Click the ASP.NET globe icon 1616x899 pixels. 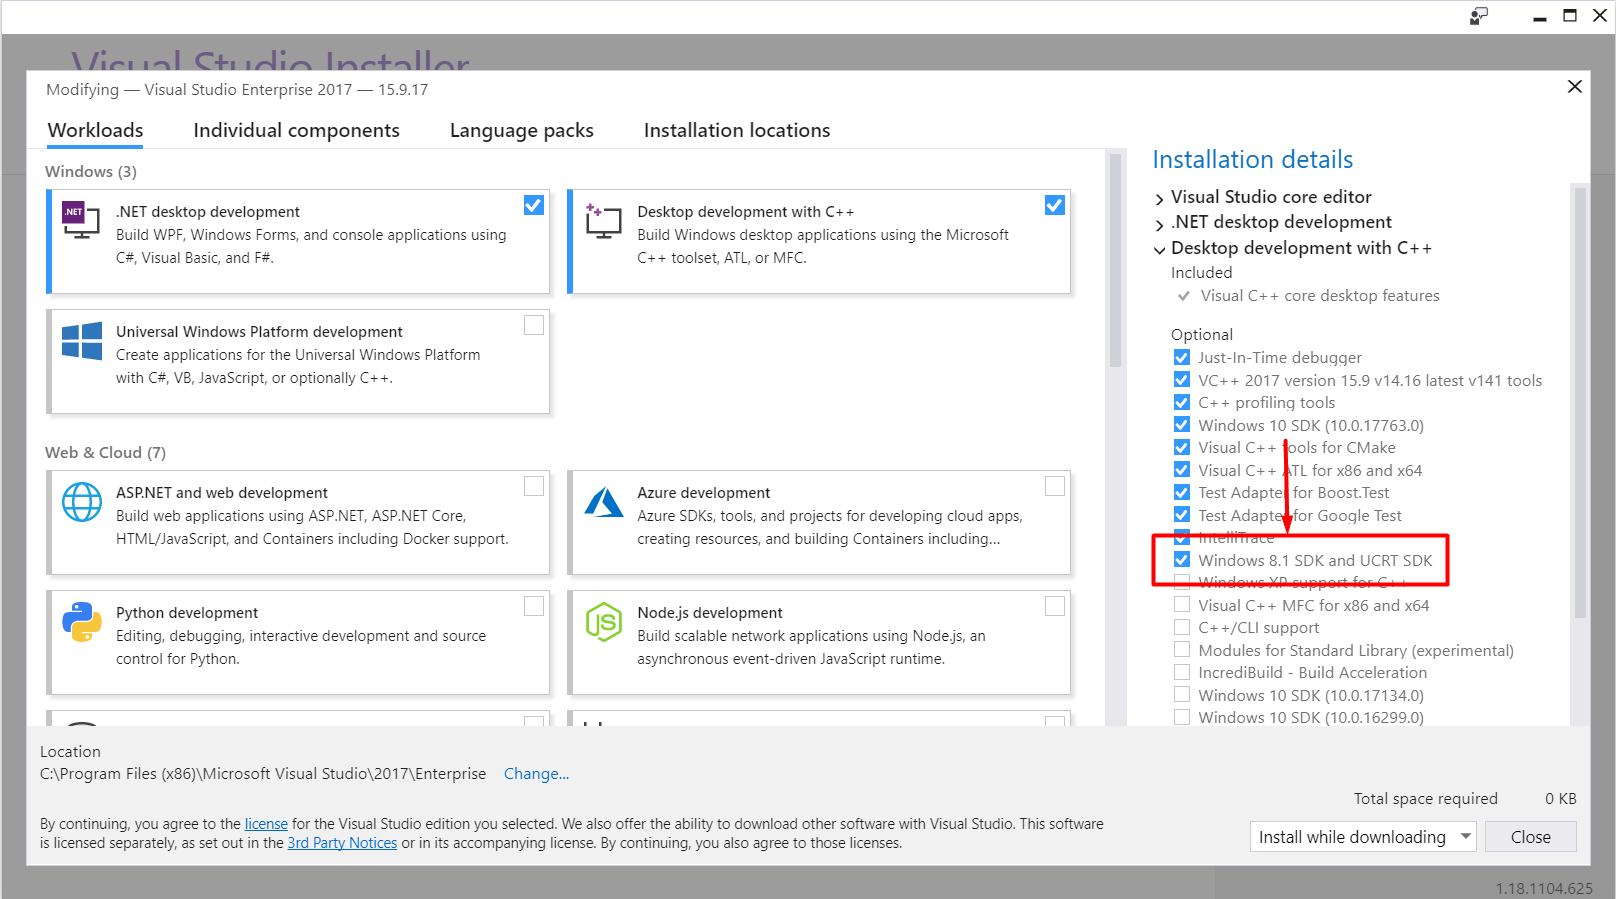click(81, 502)
